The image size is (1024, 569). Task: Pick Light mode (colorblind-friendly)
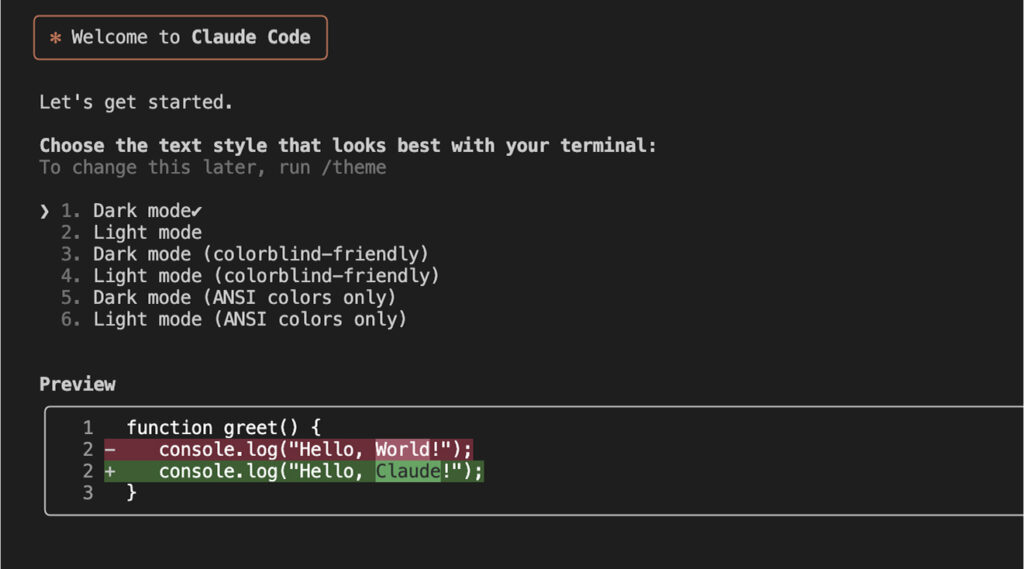point(266,276)
